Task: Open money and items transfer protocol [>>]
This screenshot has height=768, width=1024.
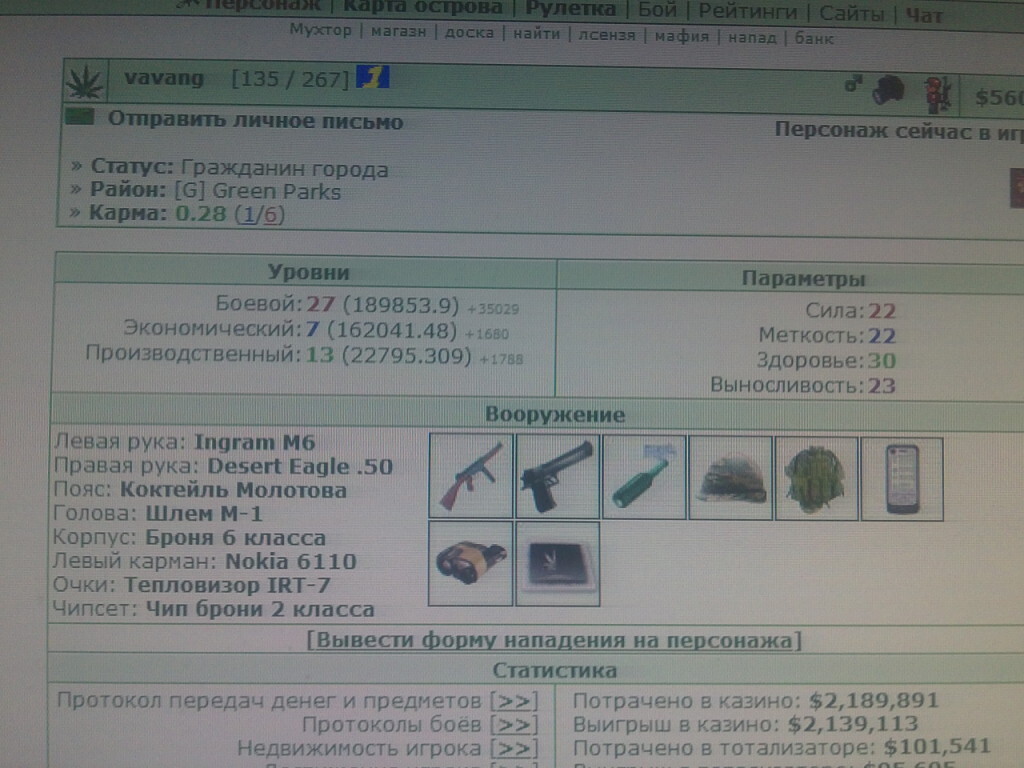Action: [x=514, y=701]
